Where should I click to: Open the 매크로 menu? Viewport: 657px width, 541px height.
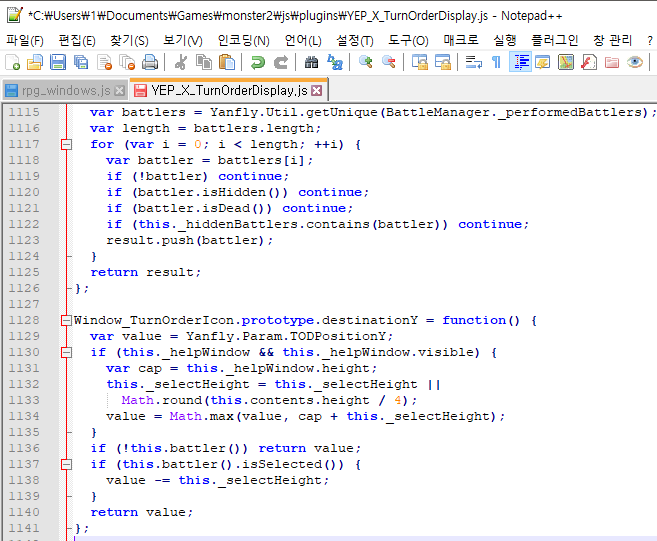461,41
